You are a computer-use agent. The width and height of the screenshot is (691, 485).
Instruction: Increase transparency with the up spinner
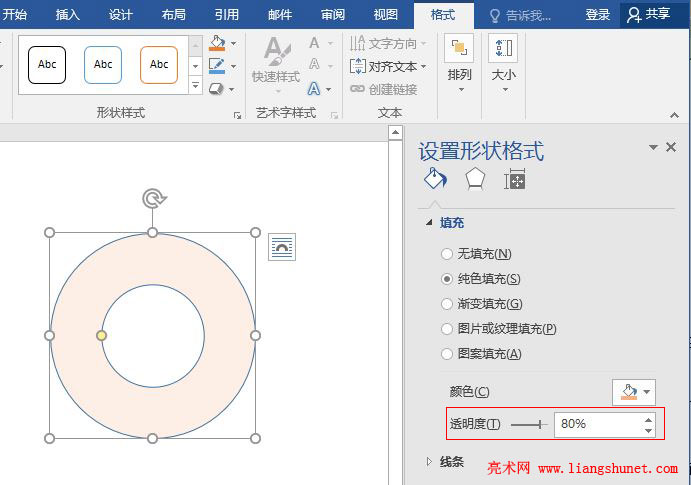click(x=648, y=419)
